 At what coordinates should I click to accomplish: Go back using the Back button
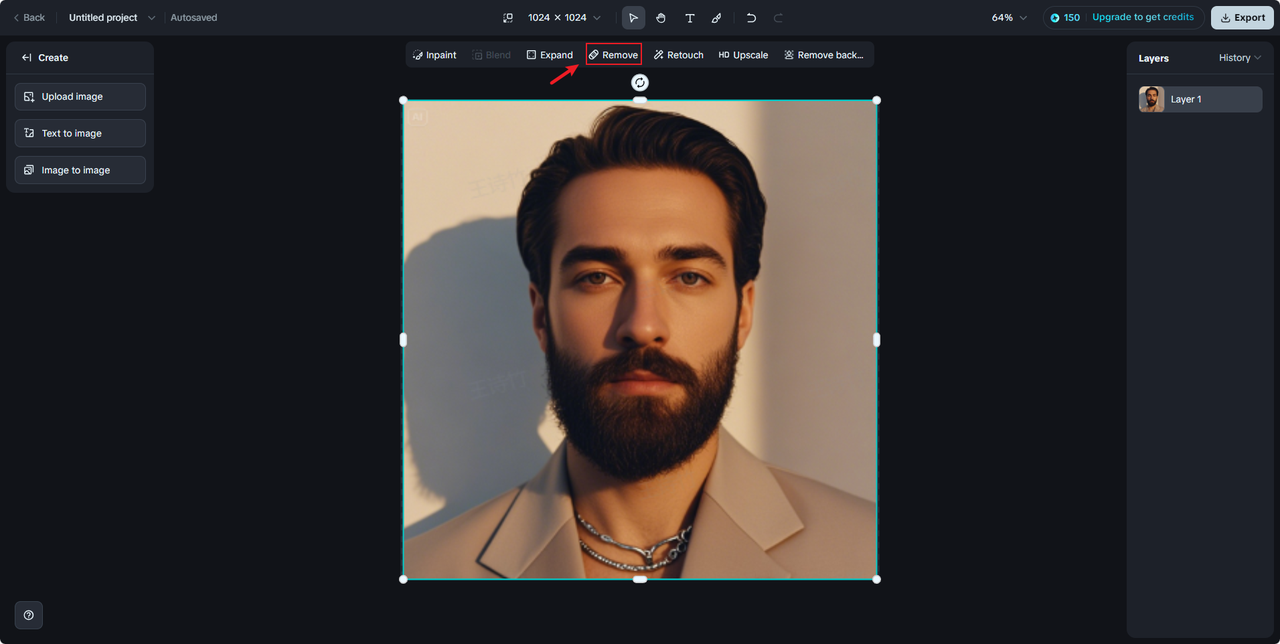[x=29, y=18]
